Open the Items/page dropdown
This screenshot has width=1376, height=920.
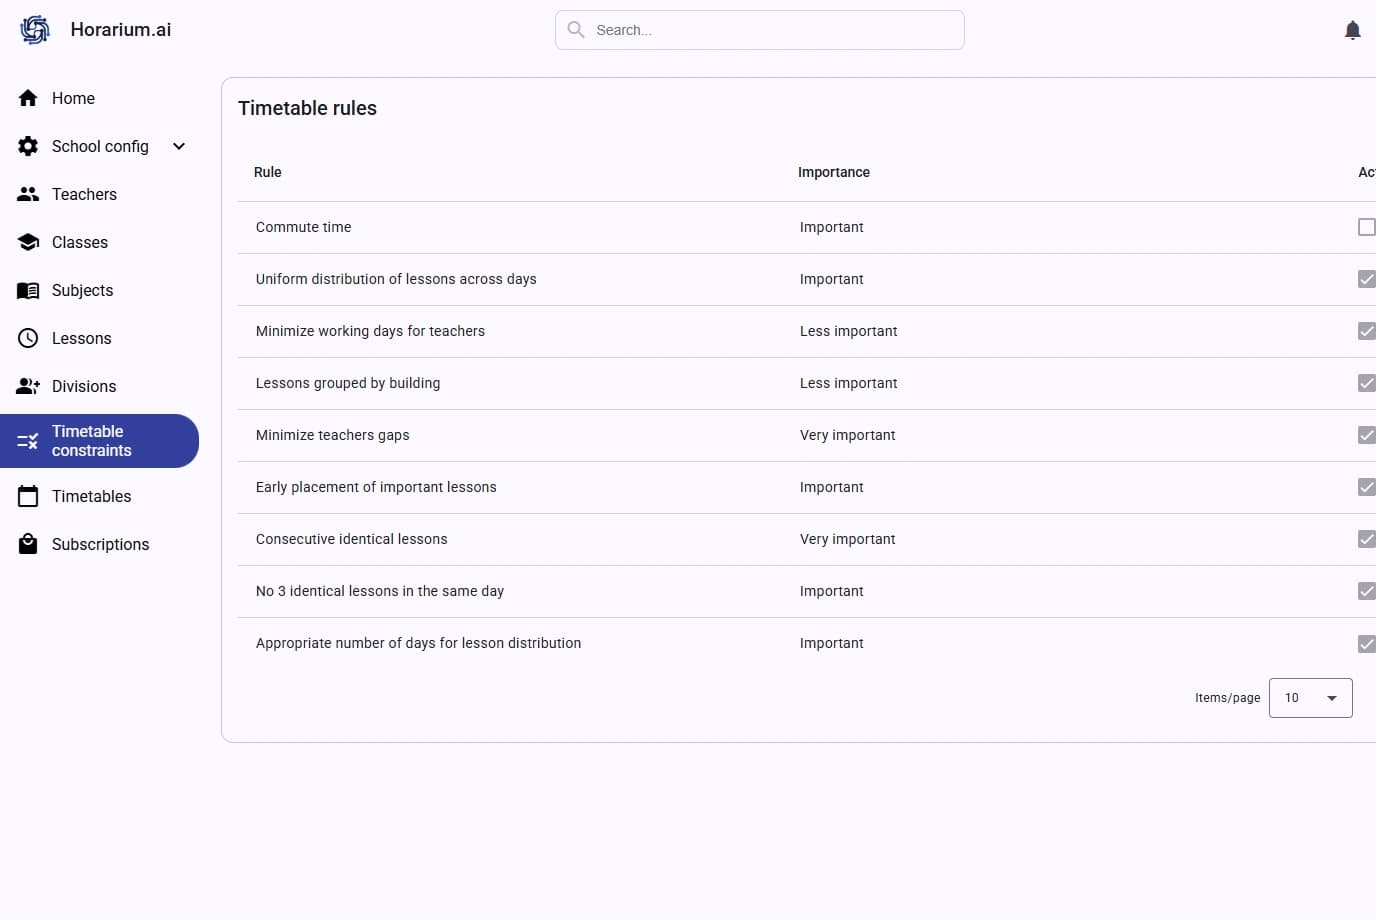1310,698
